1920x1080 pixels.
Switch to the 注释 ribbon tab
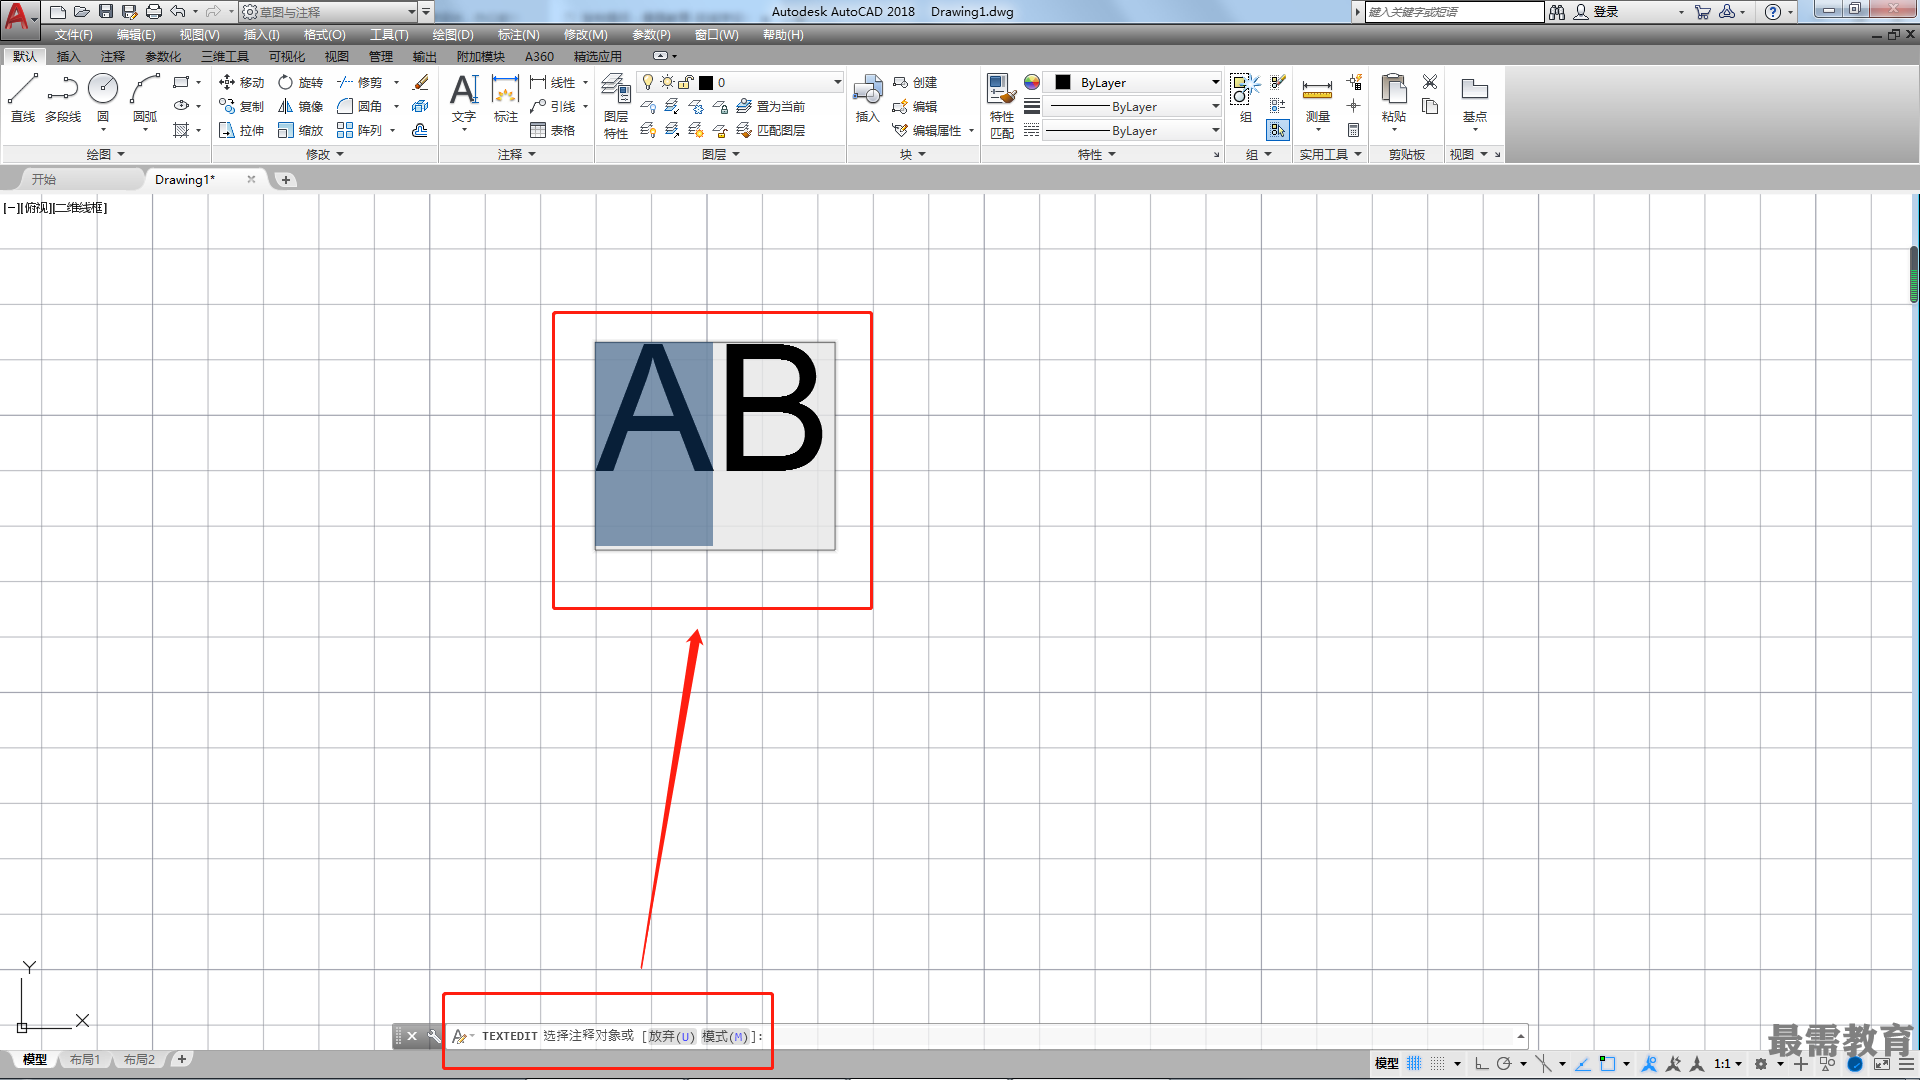(x=113, y=56)
